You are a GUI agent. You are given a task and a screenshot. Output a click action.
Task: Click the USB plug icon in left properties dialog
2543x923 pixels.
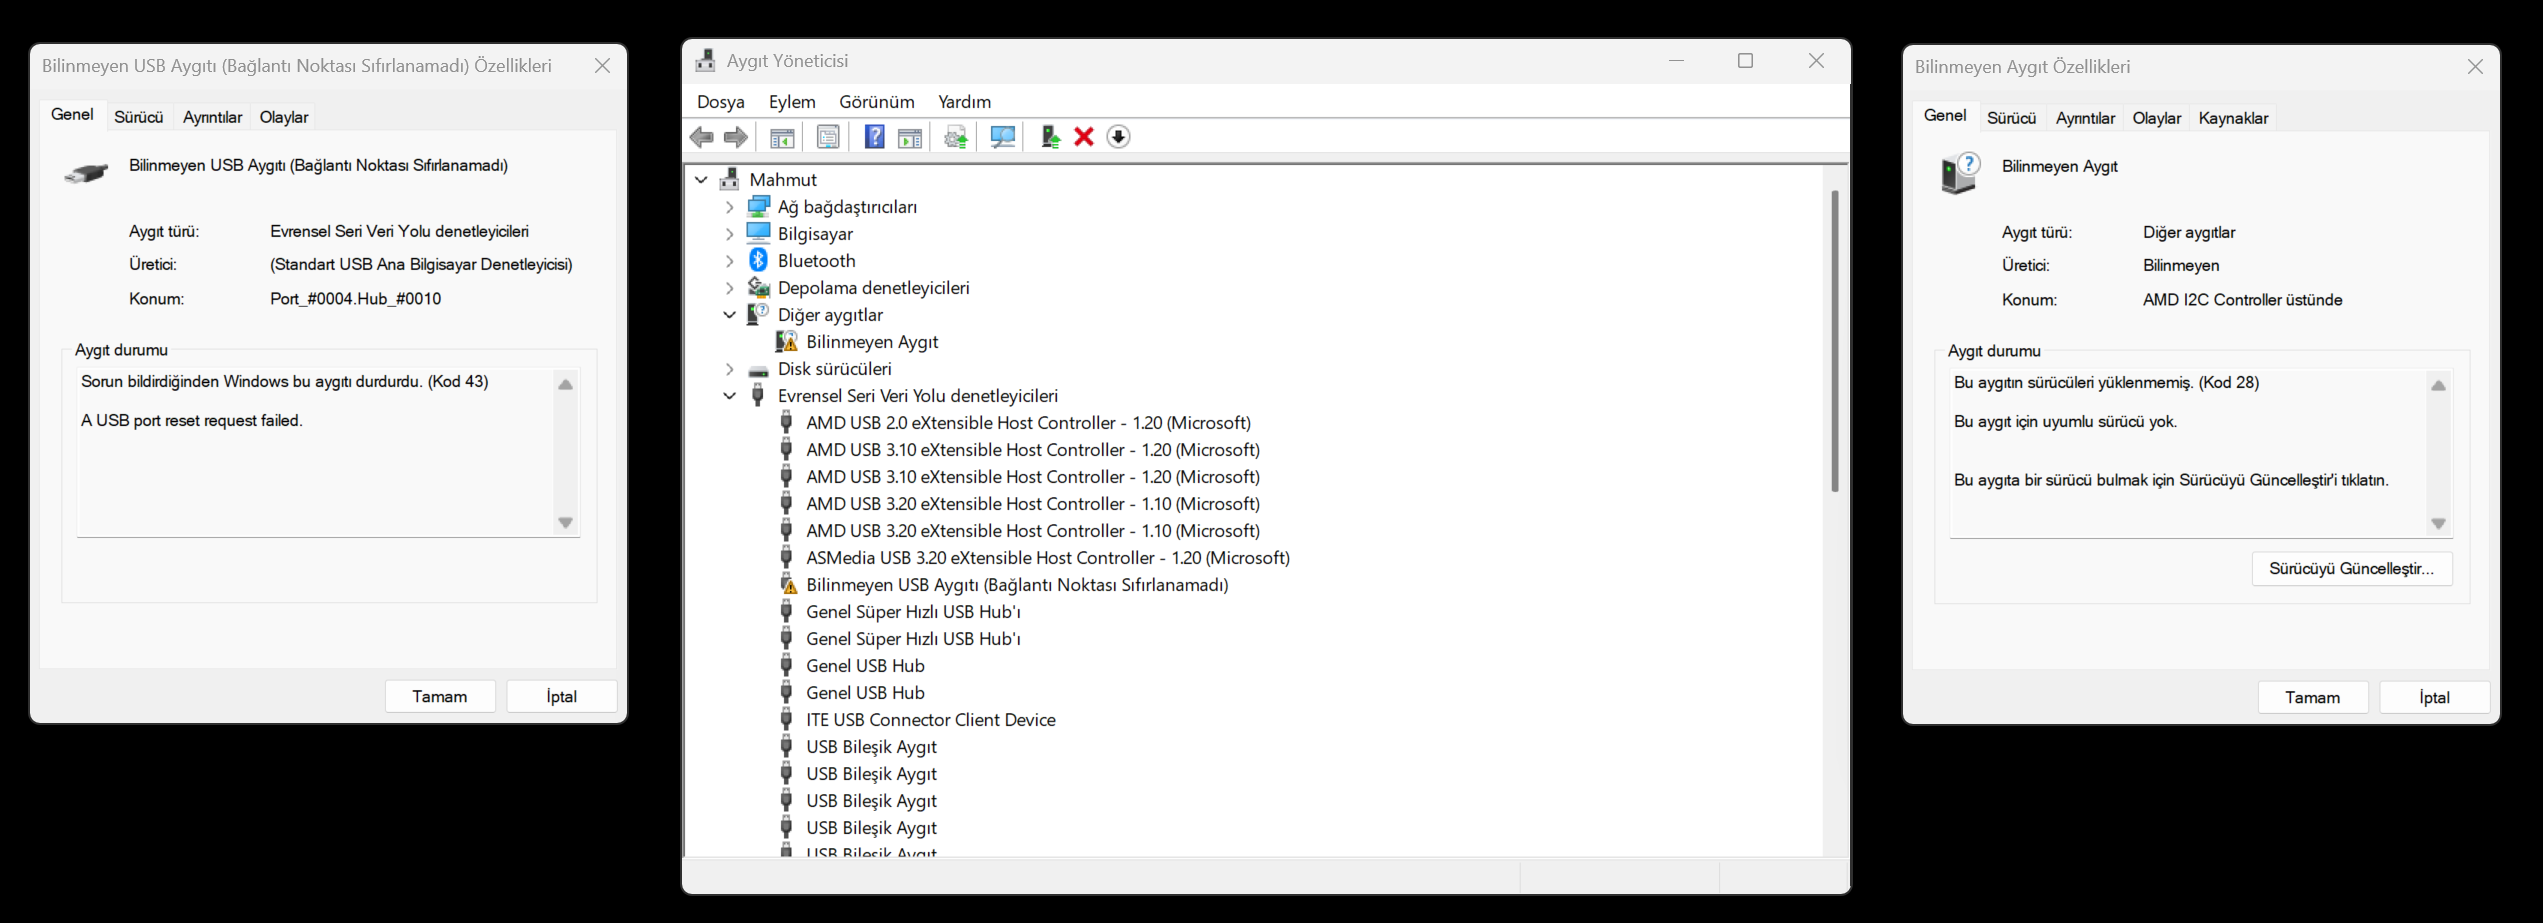[86, 173]
